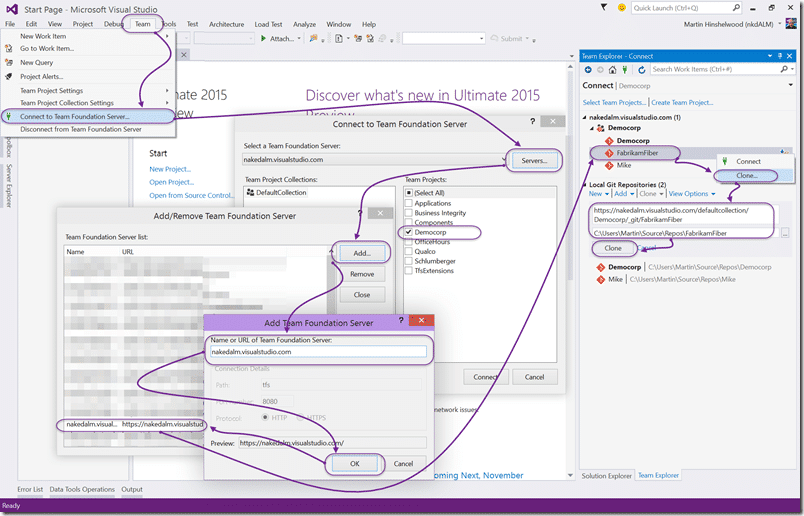Click the green Attach play icon

click(263, 38)
